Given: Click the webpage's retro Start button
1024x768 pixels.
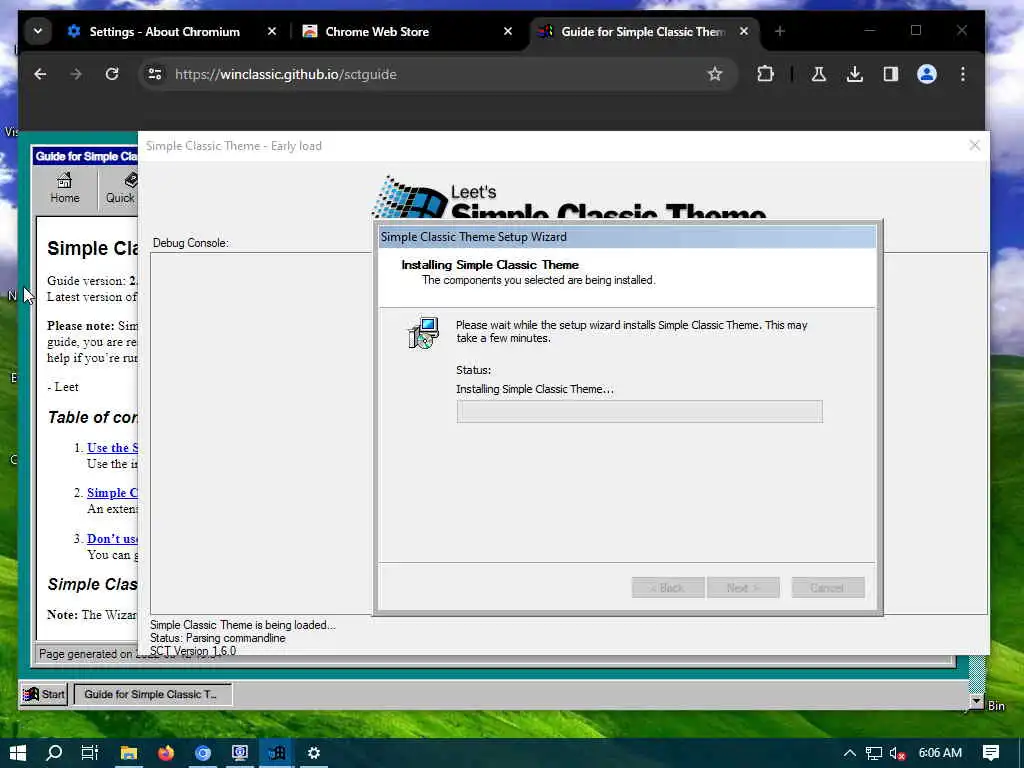Looking at the screenshot, I should [44, 694].
